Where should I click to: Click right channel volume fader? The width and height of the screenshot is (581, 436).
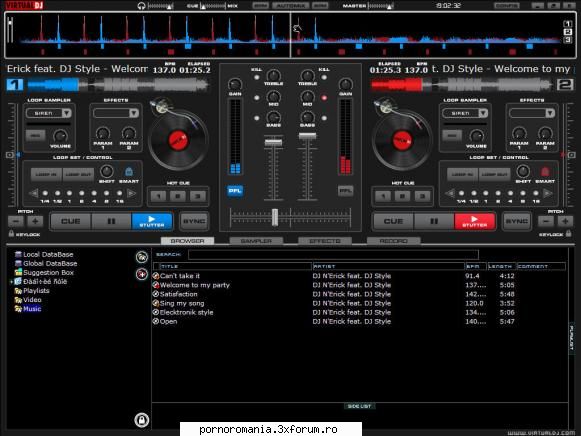[308, 136]
